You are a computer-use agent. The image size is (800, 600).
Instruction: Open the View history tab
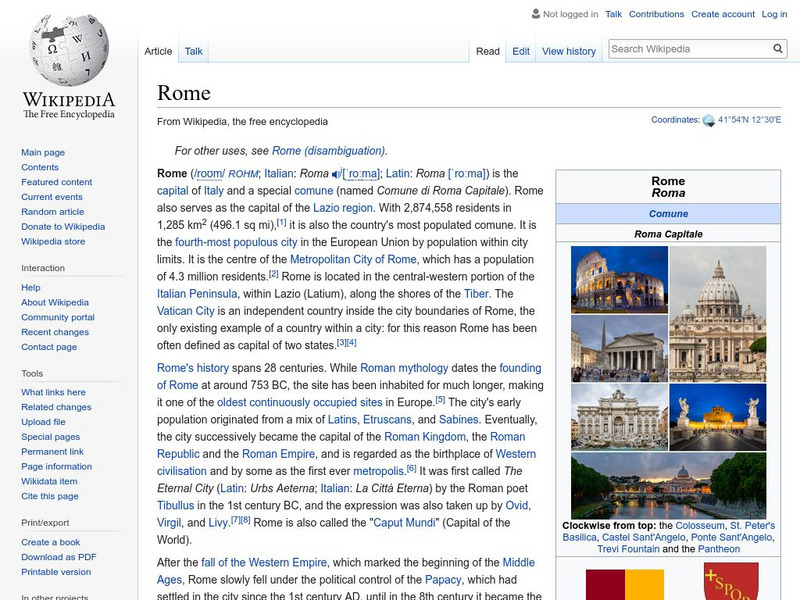(x=568, y=51)
